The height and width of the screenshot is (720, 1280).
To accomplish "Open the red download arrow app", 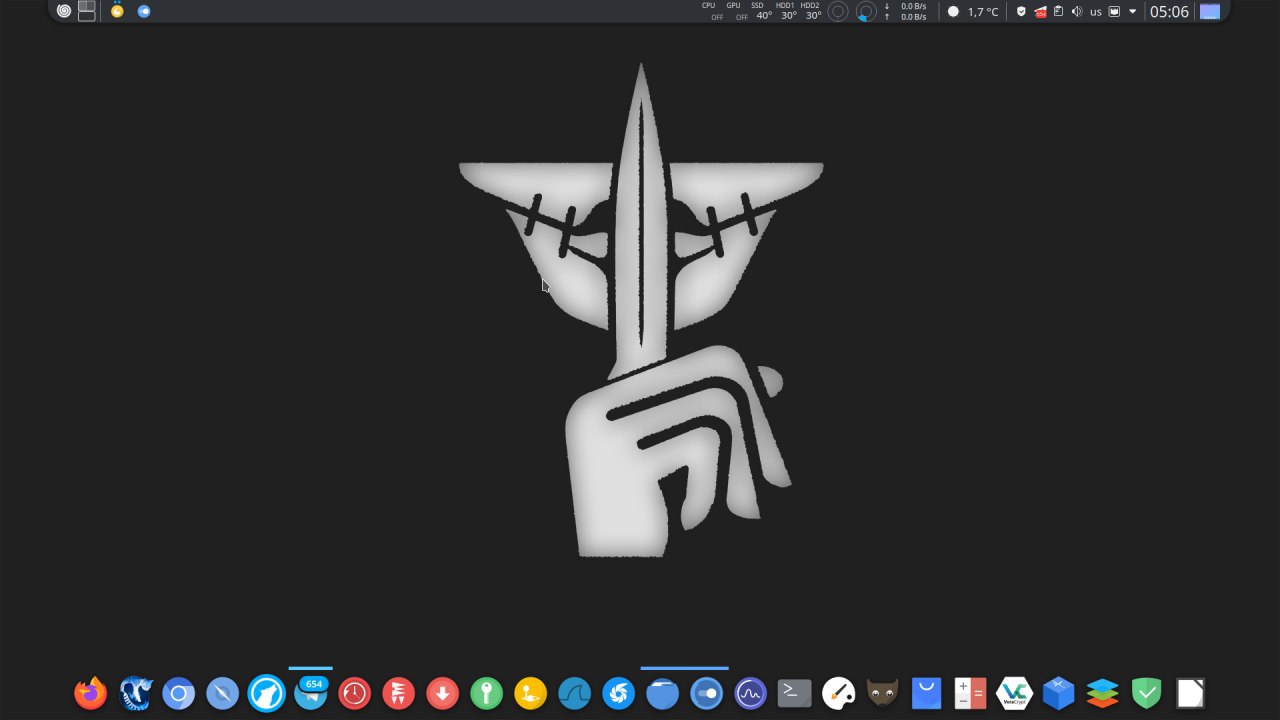I will coord(443,693).
